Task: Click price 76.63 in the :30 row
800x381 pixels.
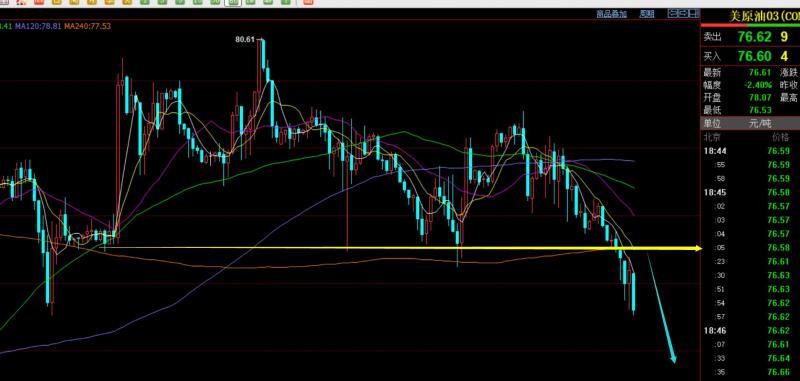Action: pyautogui.click(x=779, y=275)
